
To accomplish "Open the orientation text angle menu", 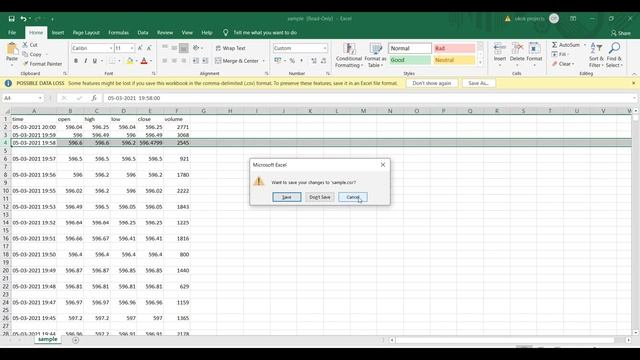I will tap(198, 48).
